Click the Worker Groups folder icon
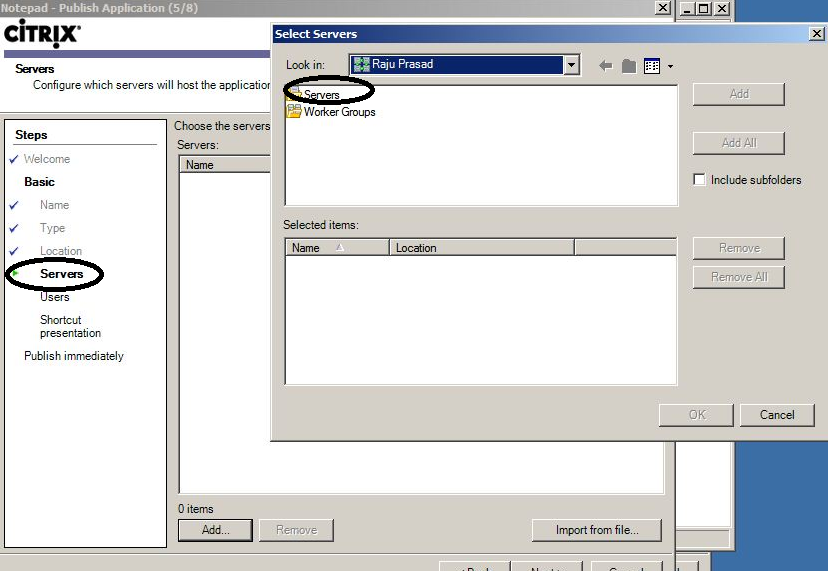This screenshot has width=828, height=571. point(294,111)
